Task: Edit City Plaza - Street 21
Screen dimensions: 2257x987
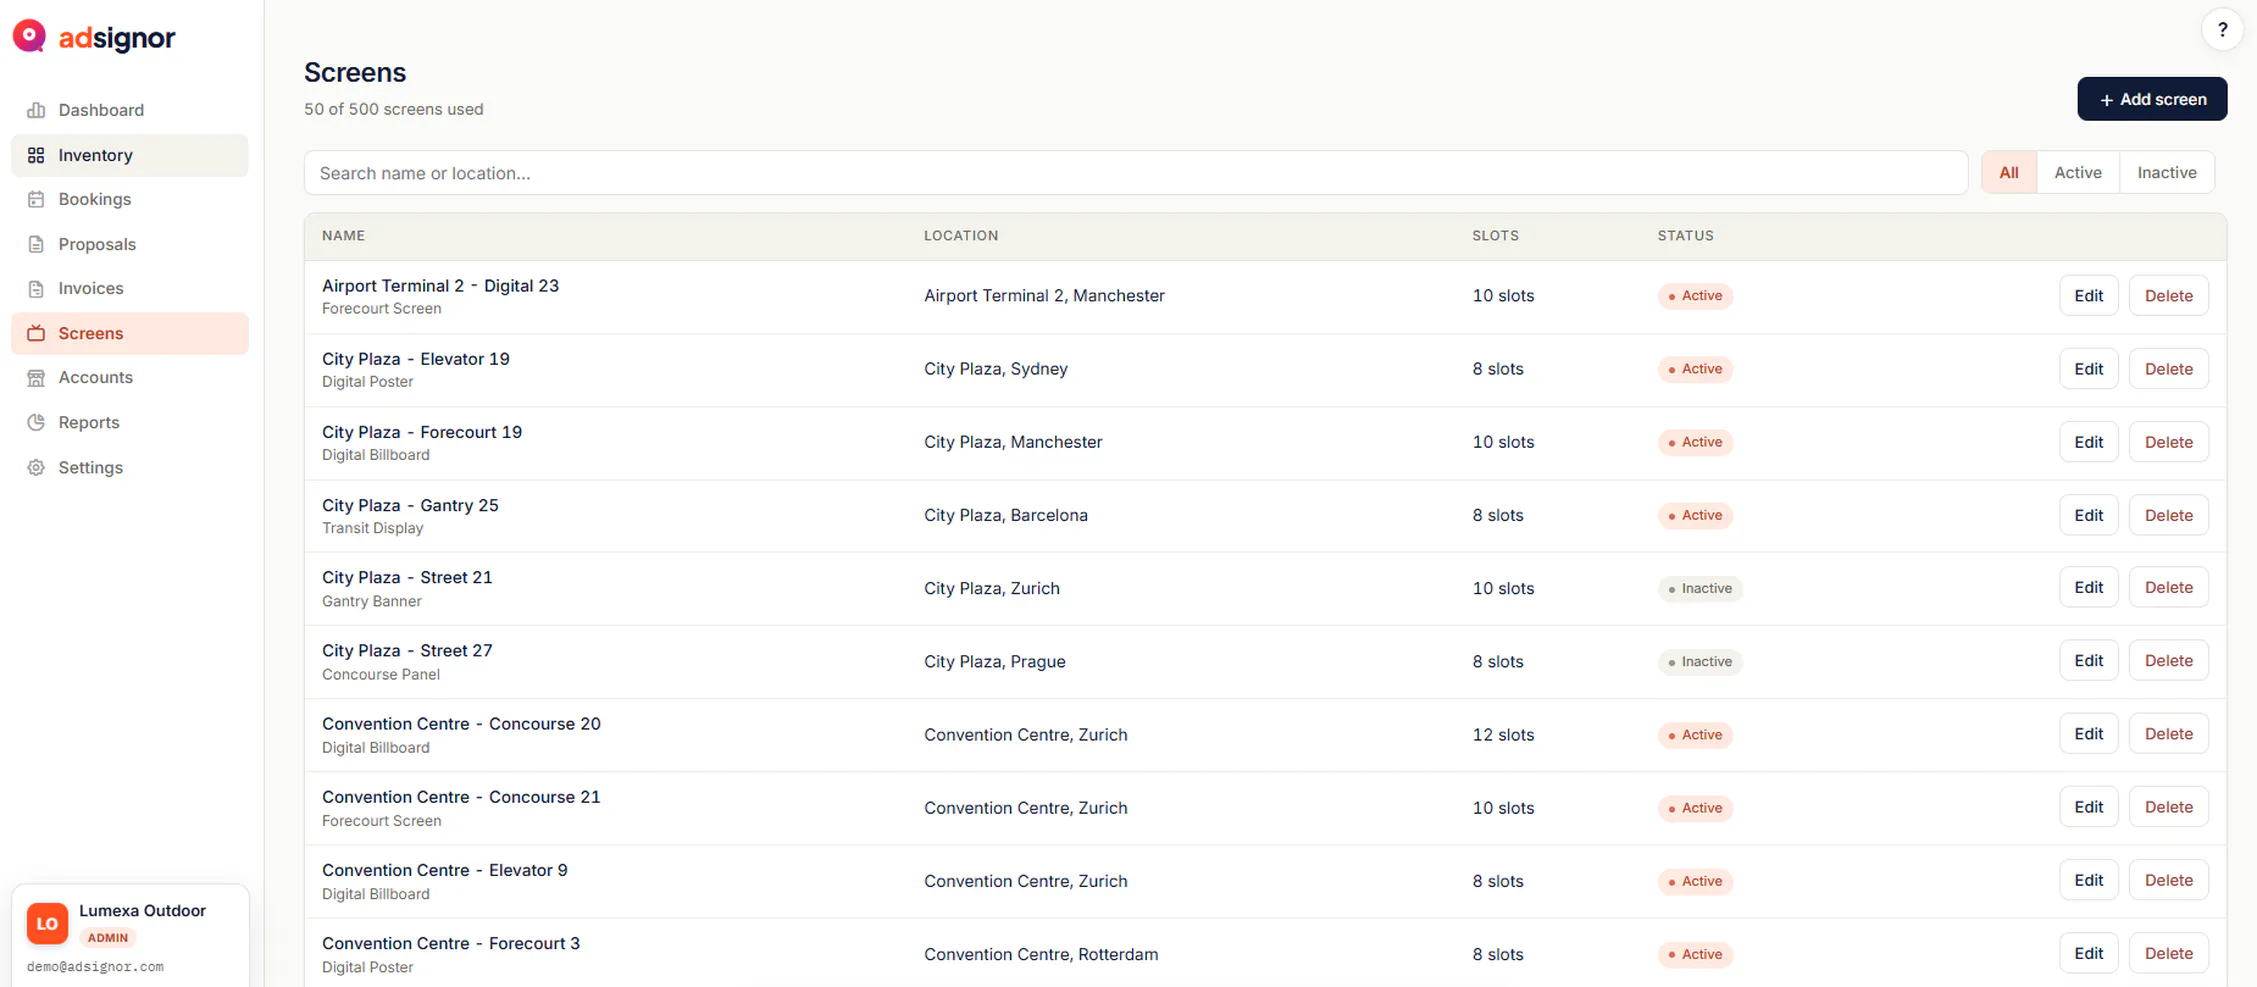Action: click(2088, 587)
